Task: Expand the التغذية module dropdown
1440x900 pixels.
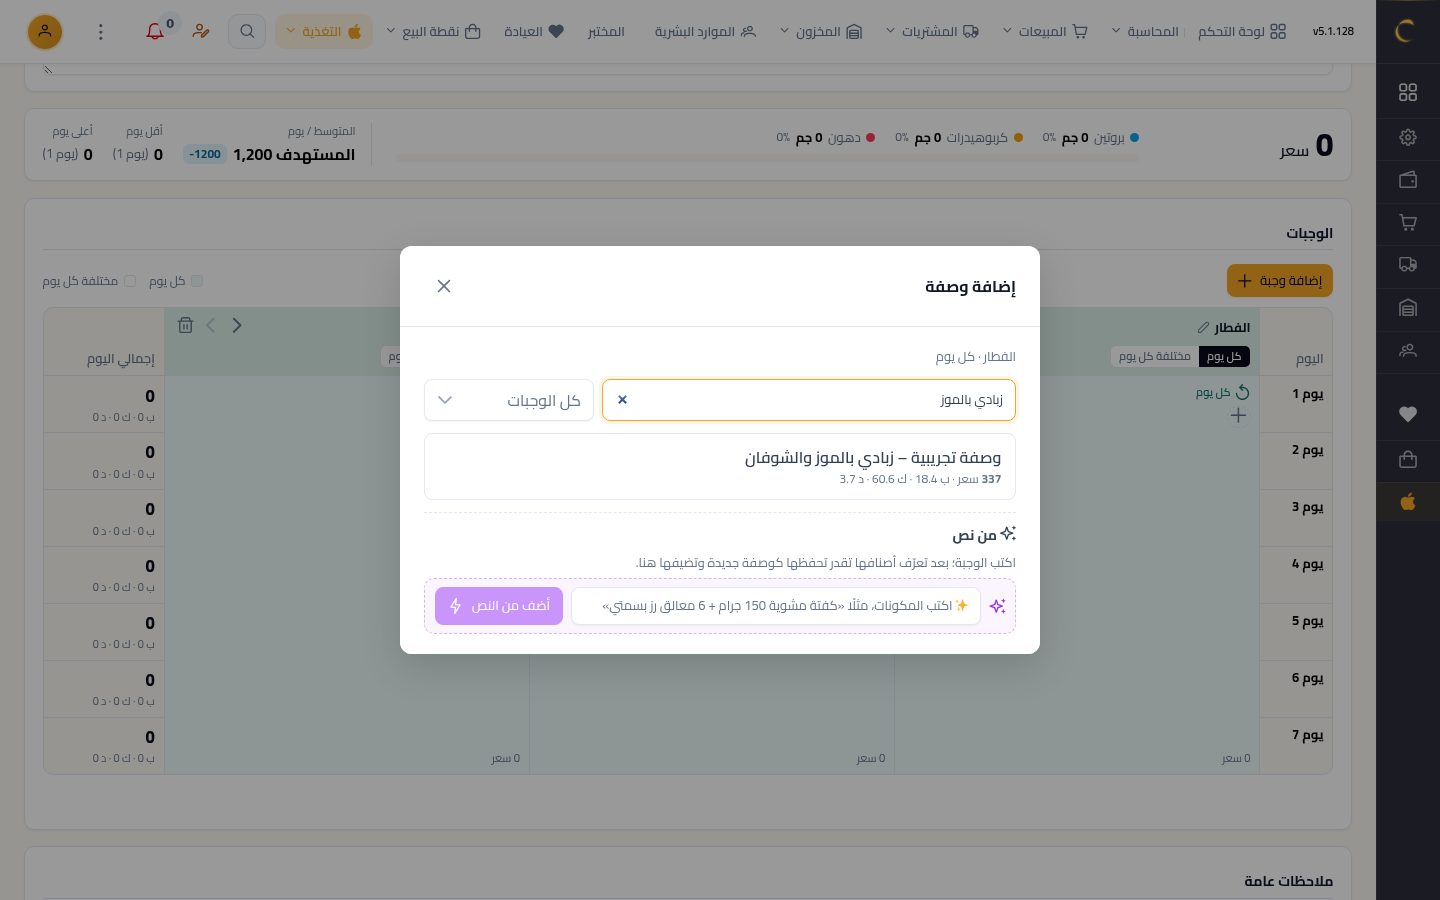Action: coord(324,31)
